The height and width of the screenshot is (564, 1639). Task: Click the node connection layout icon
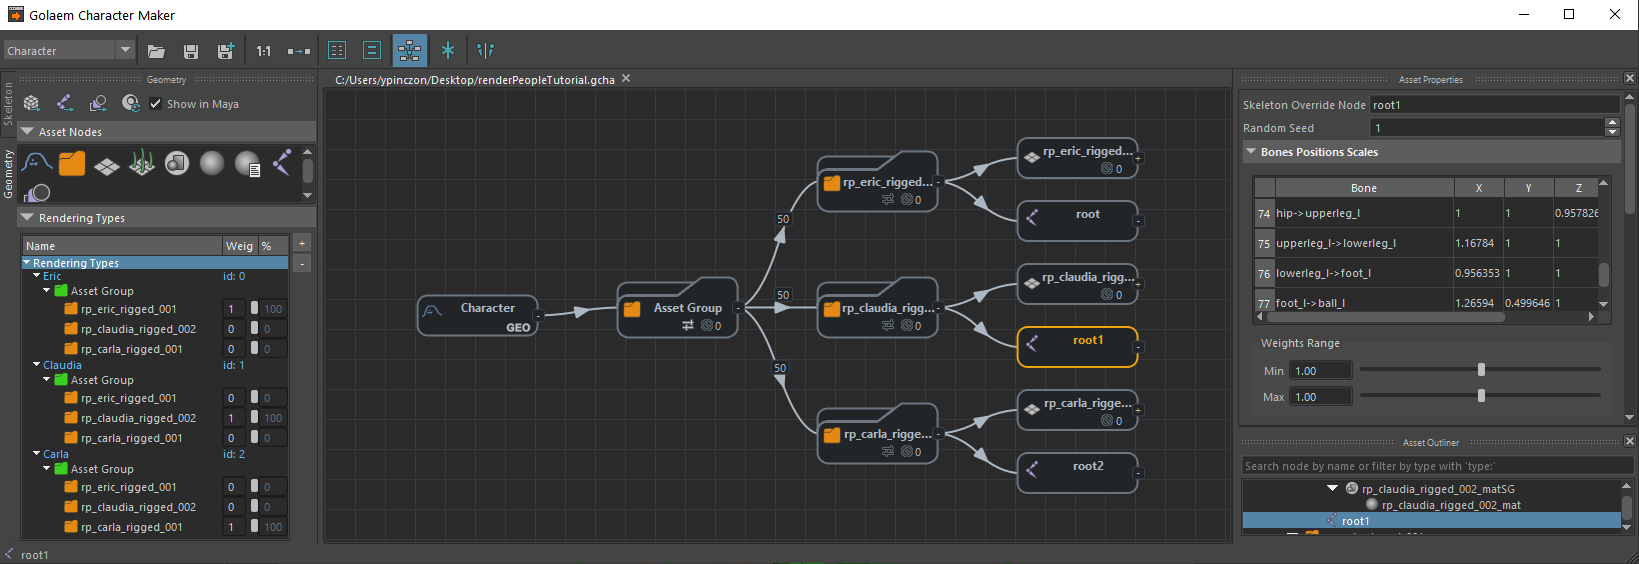pyautogui.click(x=299, y=51)
